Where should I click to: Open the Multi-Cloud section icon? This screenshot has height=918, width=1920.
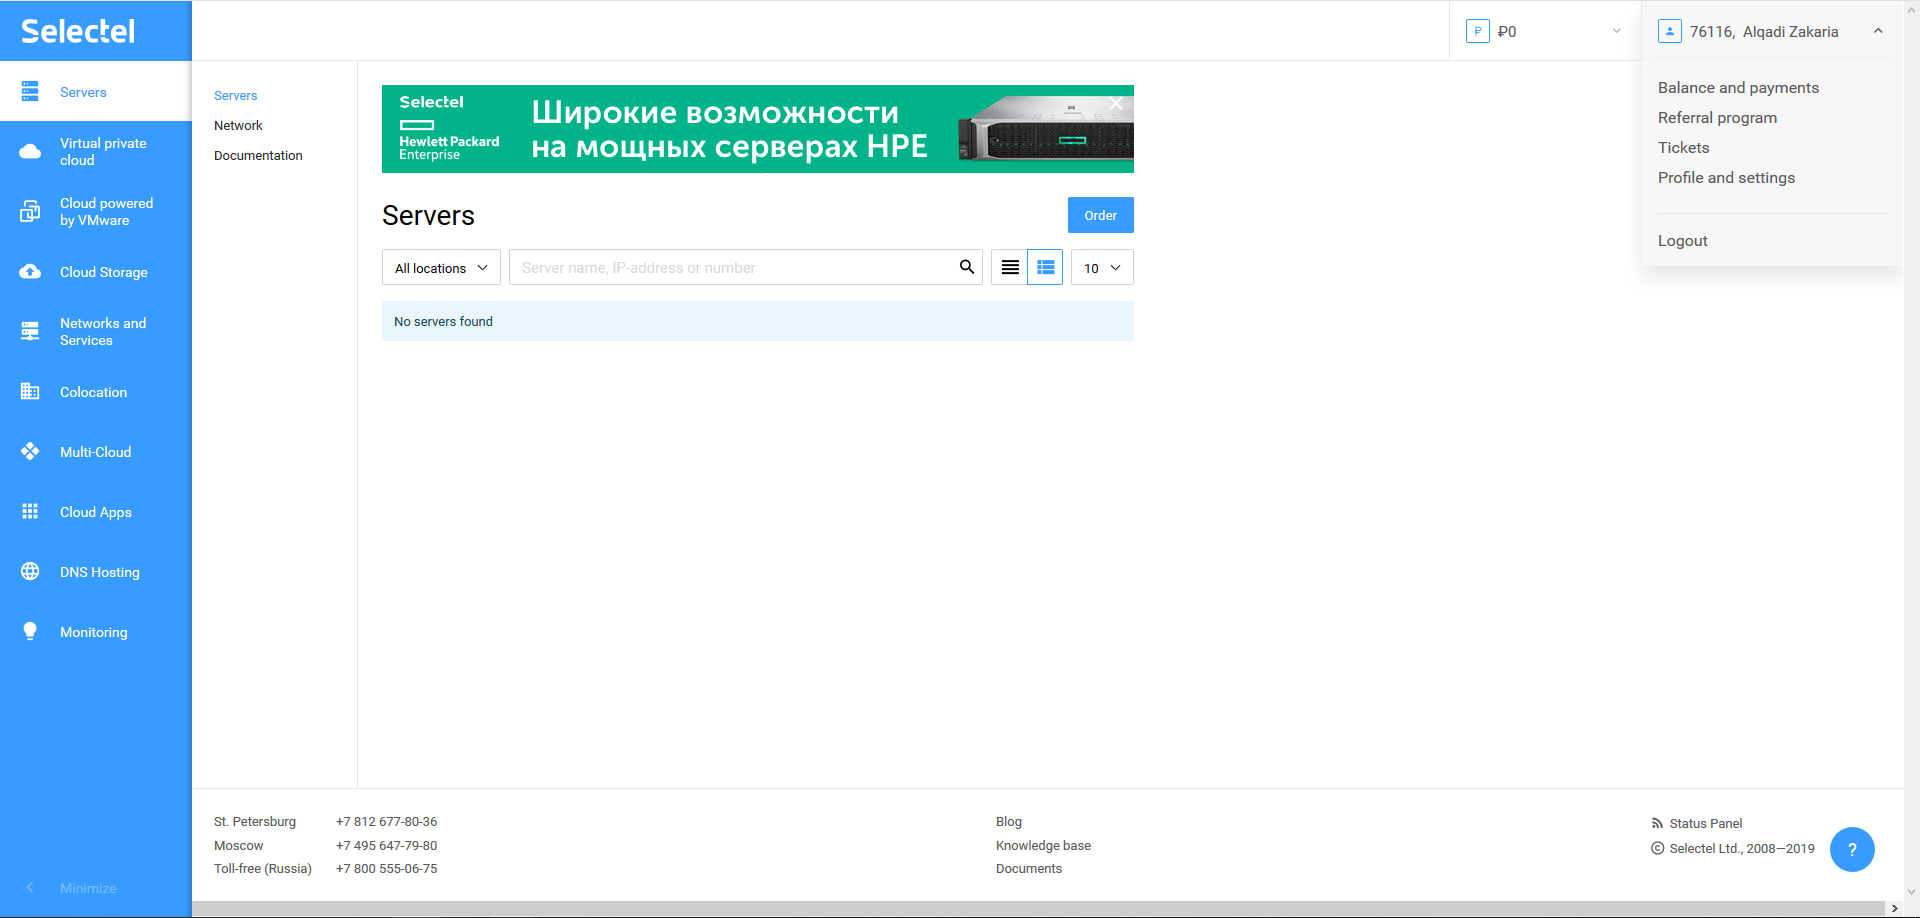tap(30, 452)
